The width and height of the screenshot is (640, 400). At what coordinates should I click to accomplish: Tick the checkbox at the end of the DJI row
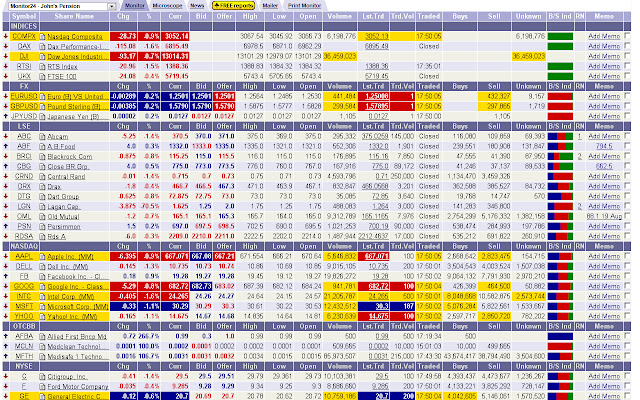[x=627, y=56]
